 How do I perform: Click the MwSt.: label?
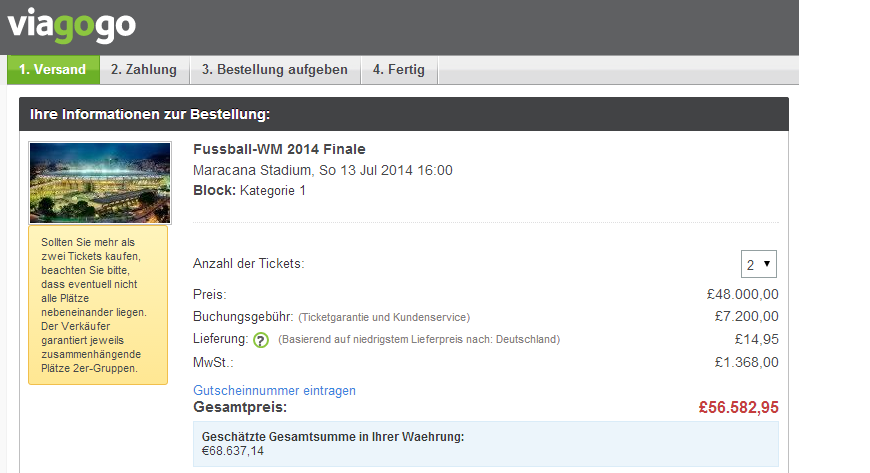pos(213,363)
